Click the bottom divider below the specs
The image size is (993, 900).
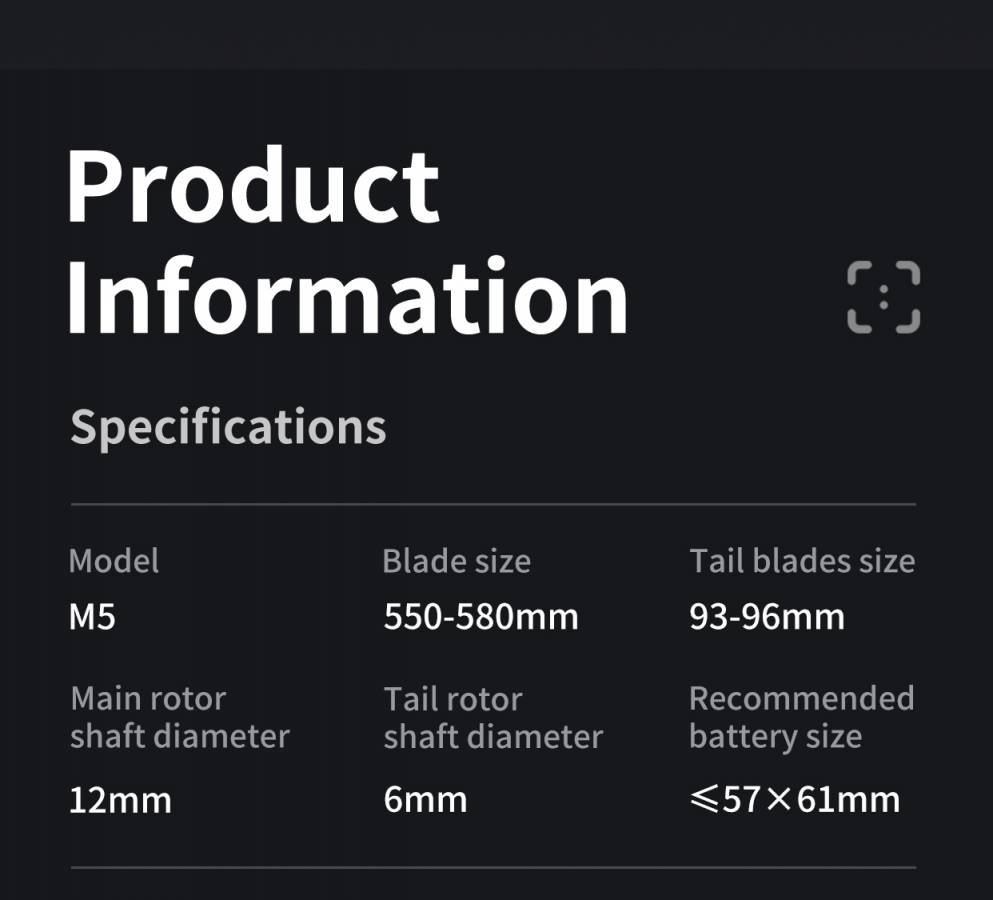click(493, 867)
